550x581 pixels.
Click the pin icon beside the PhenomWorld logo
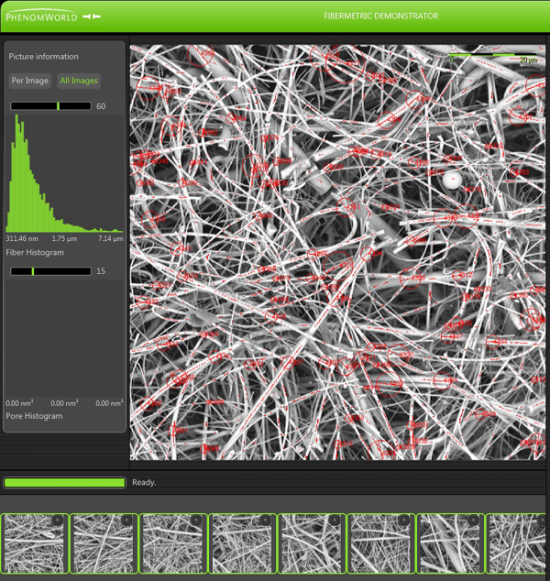[92, 16]
